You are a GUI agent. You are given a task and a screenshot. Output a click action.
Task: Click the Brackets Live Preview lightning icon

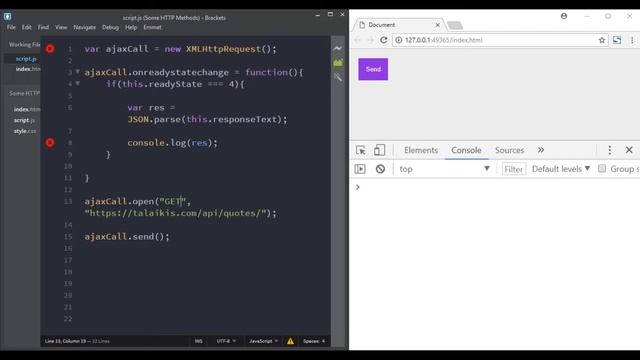338,49
